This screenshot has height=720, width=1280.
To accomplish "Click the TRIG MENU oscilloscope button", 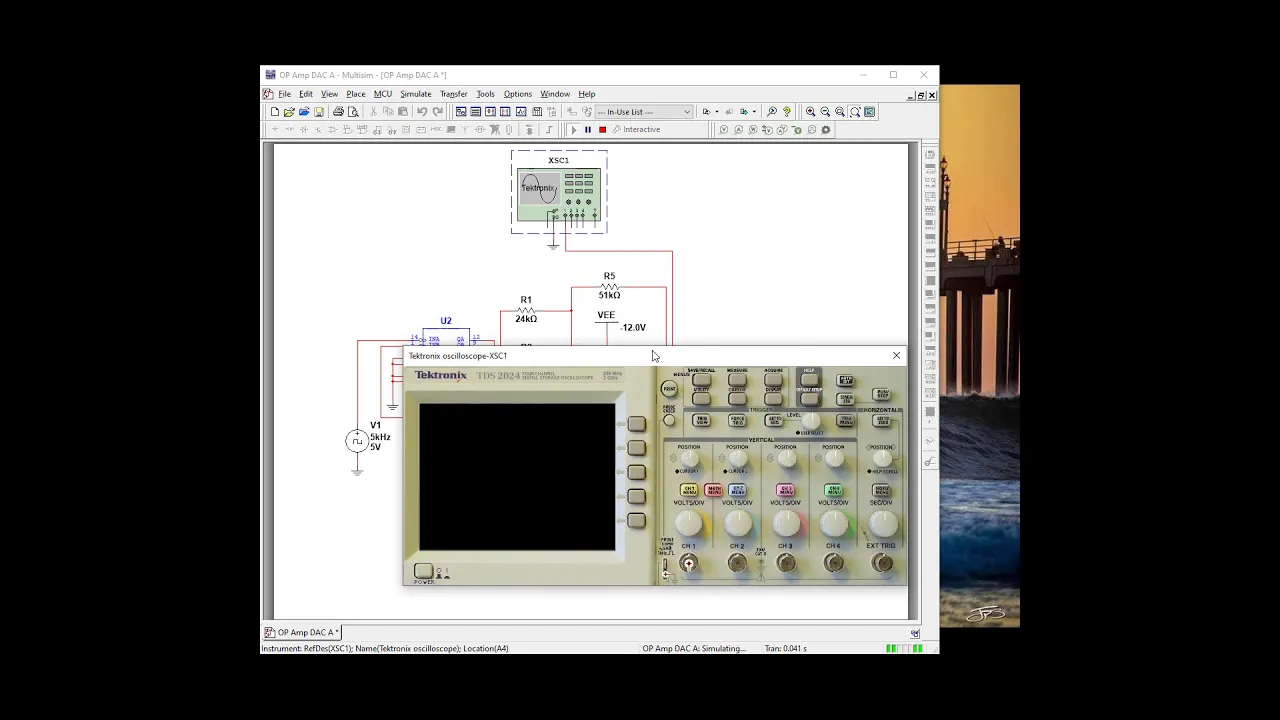I will pos(845,420).
